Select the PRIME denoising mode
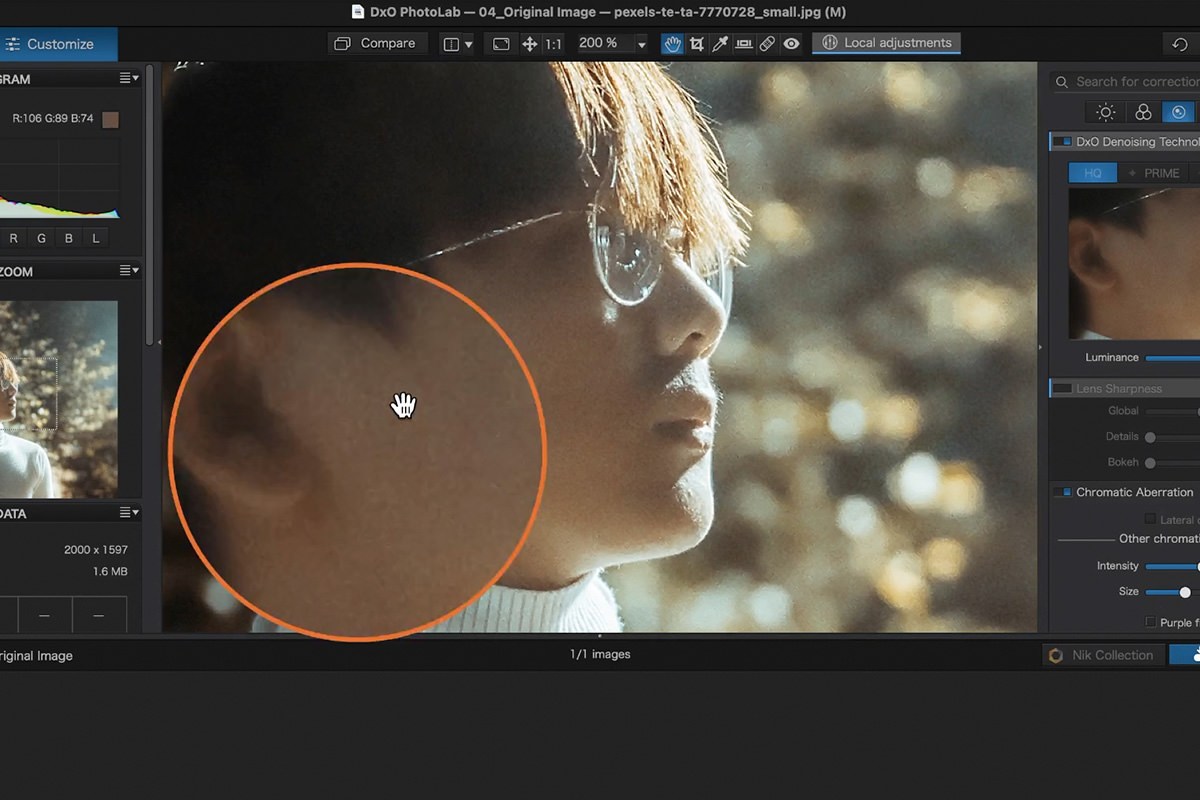Image resolution: width=1200 pixels, height=800 pixels. pos(1153,173)
